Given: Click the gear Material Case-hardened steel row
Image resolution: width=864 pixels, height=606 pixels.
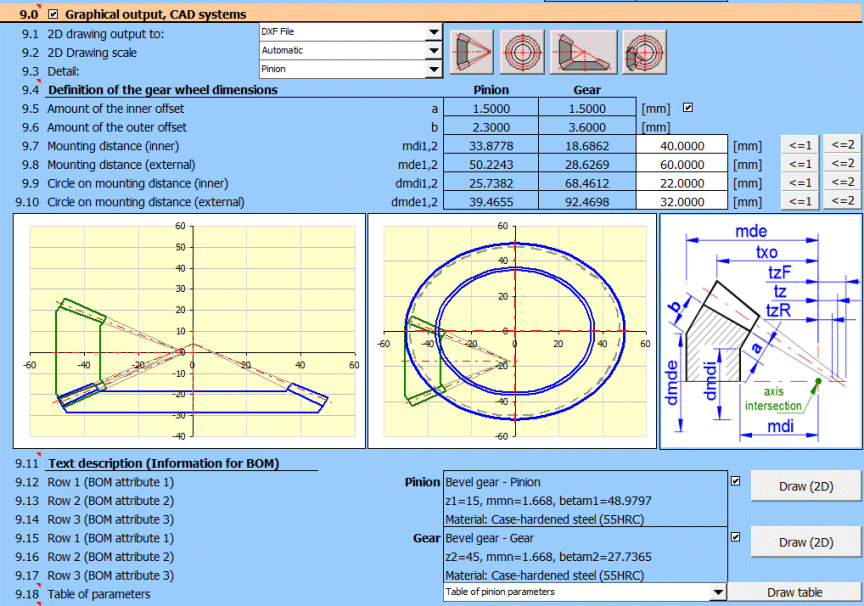Looking at the screenshot, I should click(x=585, y=575).
